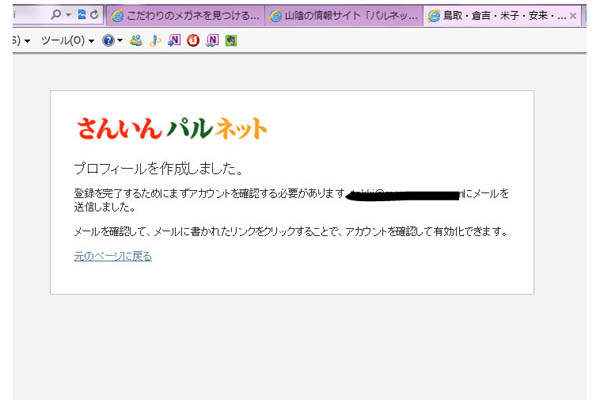Click the address bar search magnifier icon

tap(55, 15)
